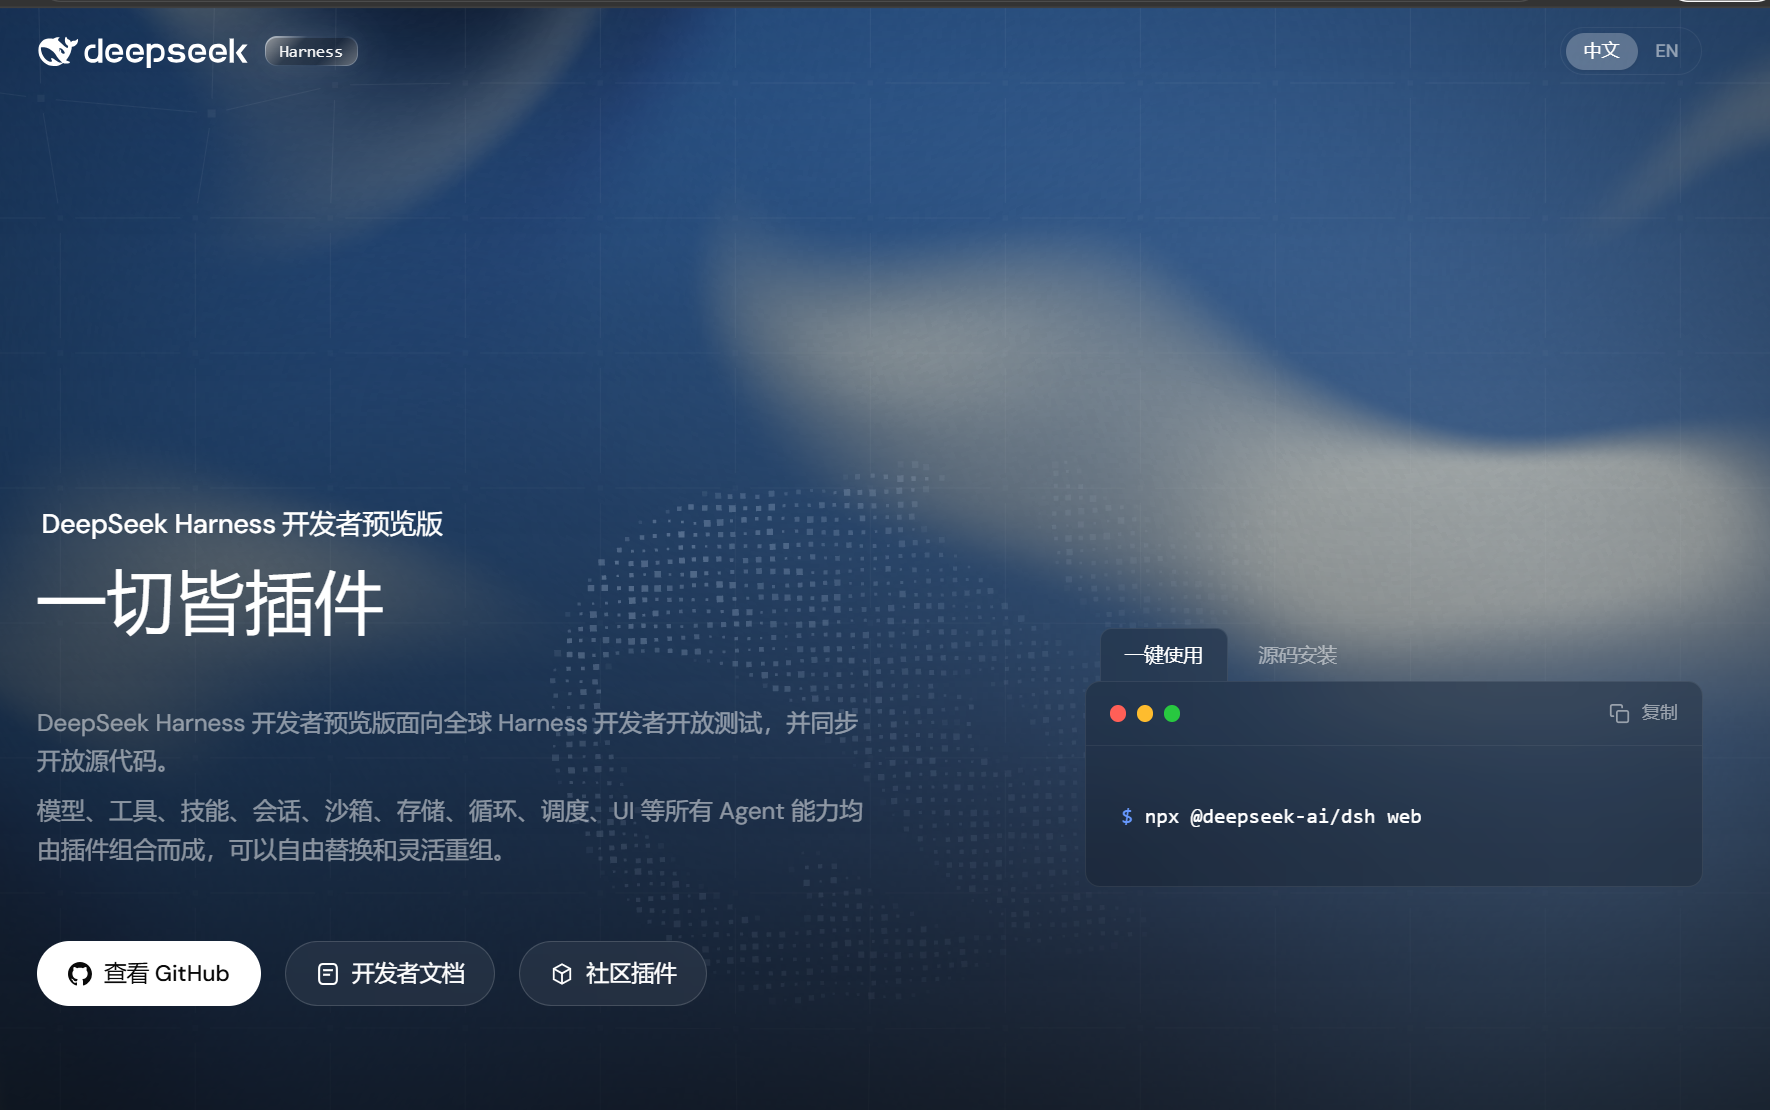The width and height of the screenshot is (1770, 1110).
Task: Click the npx @deepseek-ai/dsh web command
Action: pos(1283,816)
